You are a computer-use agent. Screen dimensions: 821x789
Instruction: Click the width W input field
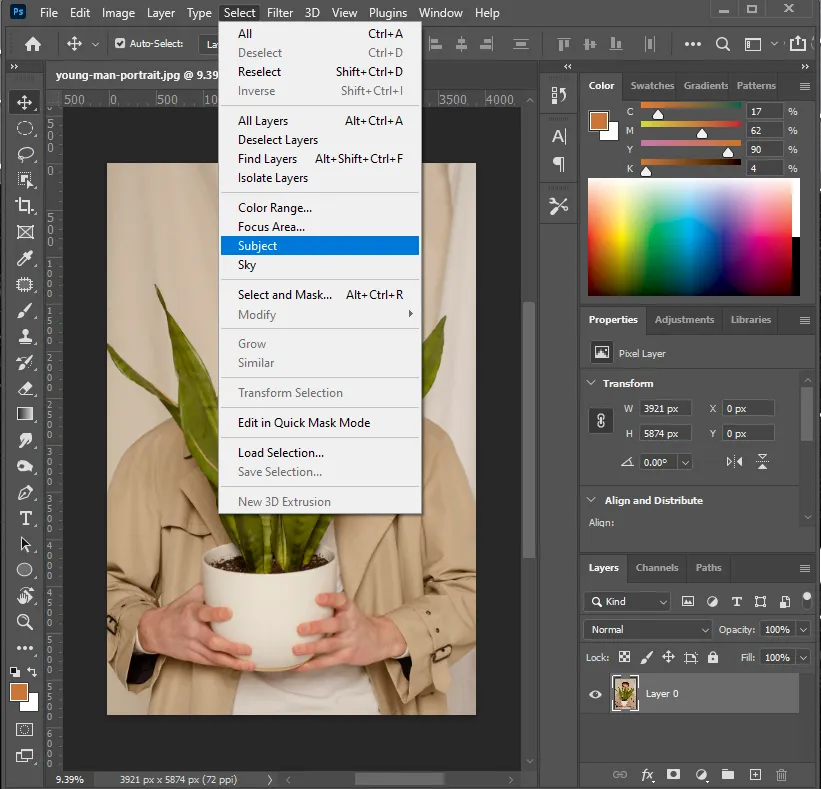[x=665, y=409]
